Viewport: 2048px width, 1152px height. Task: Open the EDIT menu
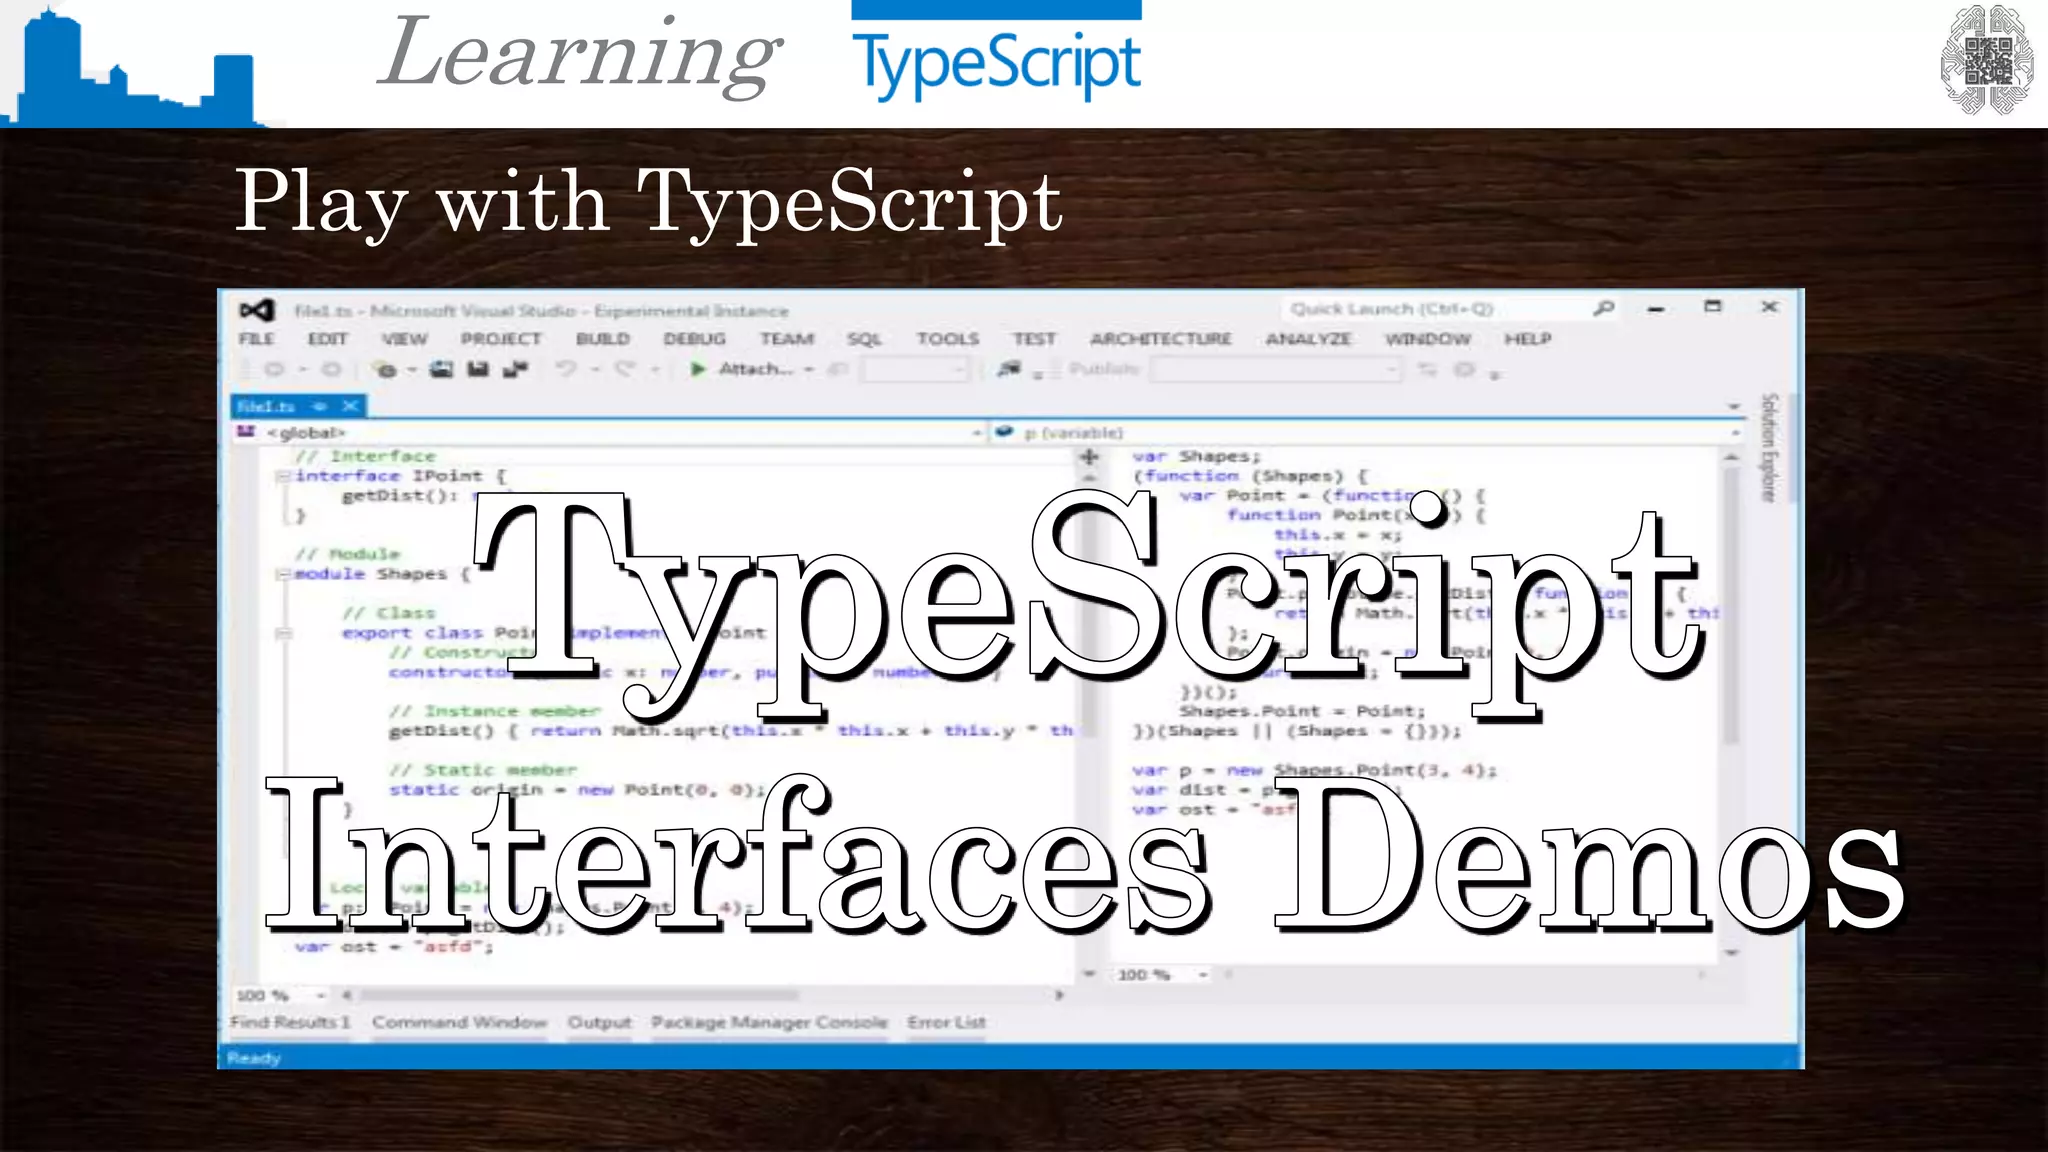tap(328, 339)
